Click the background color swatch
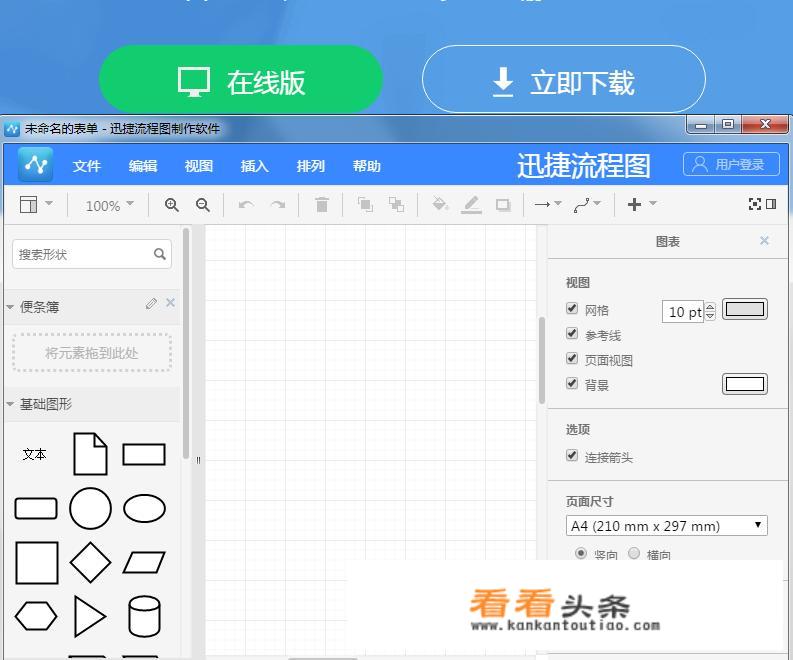 (x=744, y=384)
